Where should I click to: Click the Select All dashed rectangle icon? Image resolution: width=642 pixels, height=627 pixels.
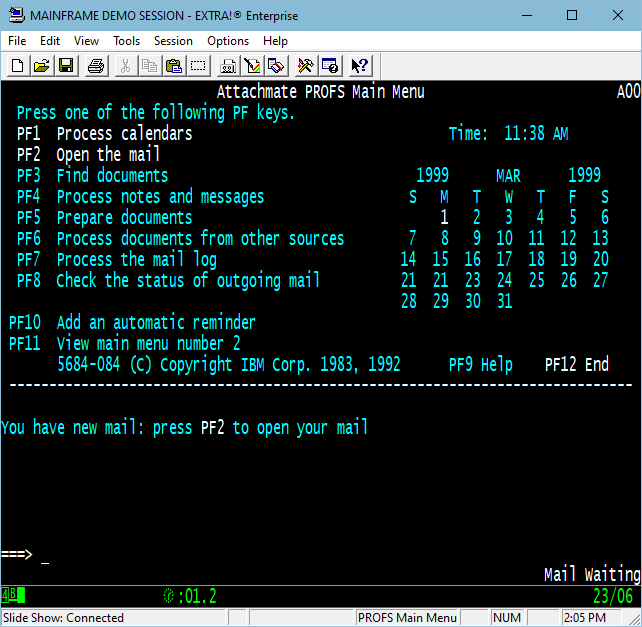pos(198,66)
